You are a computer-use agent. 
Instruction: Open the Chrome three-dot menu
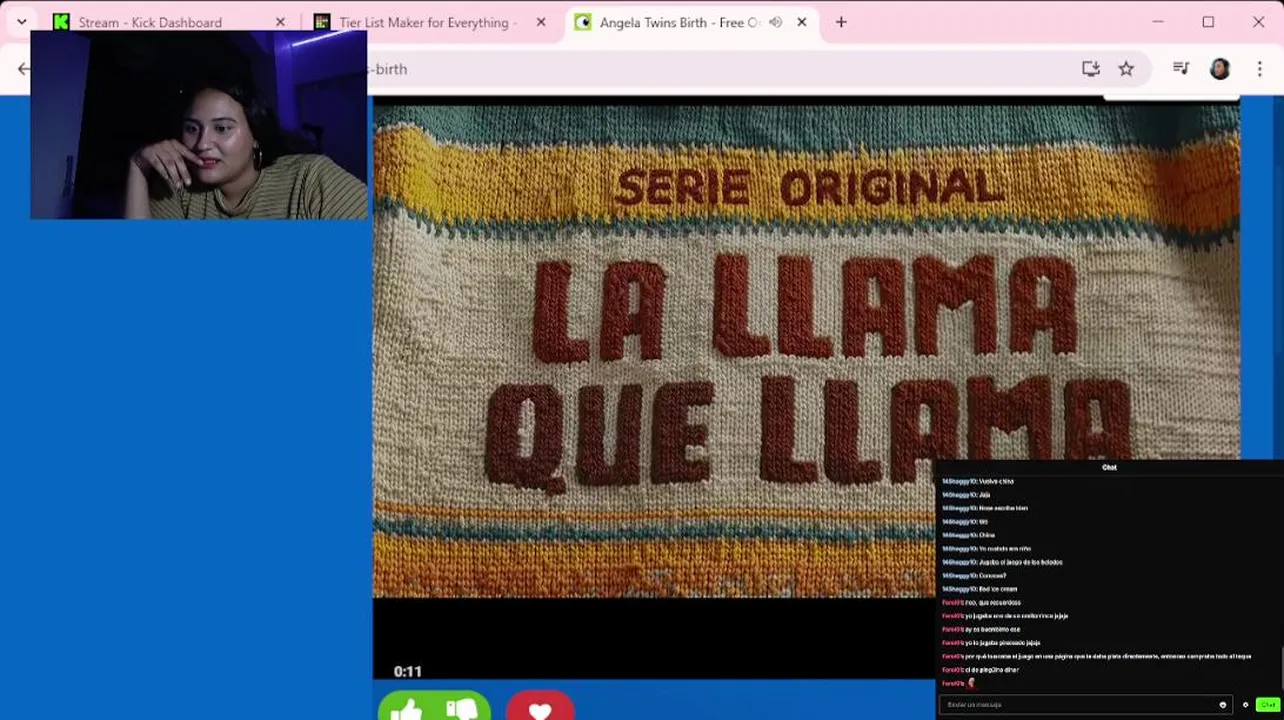(x=1259, y=69)
